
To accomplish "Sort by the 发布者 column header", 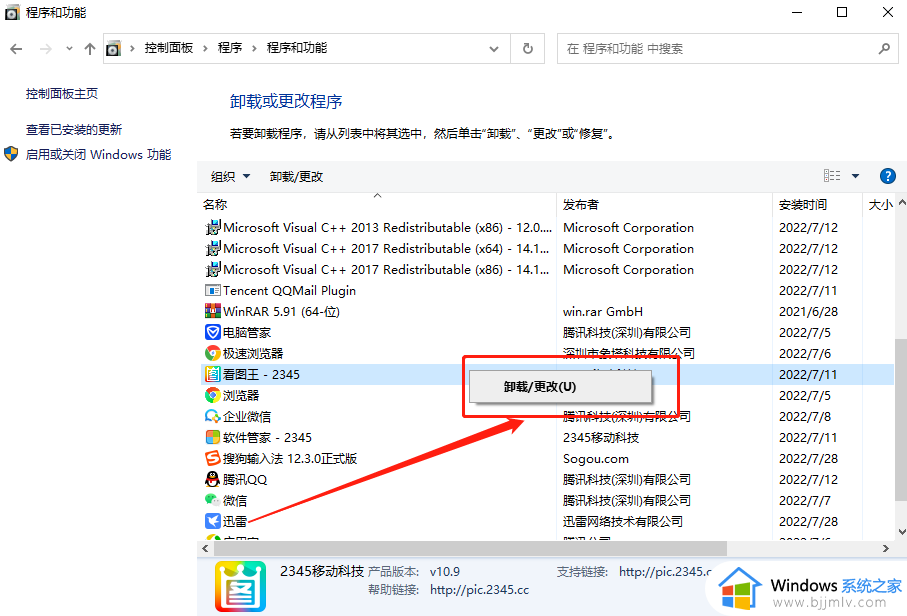I will [x=581, y=205].
